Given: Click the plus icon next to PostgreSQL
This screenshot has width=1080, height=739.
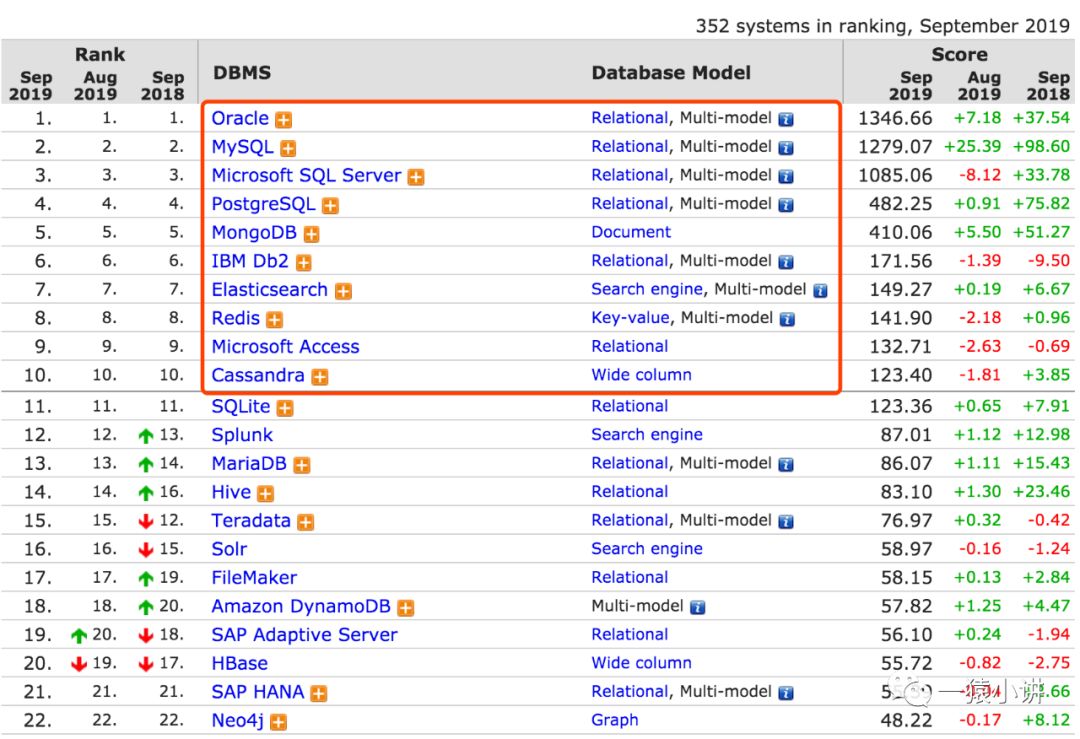Looking at the screenshot, I should click(x=331, y=205).
